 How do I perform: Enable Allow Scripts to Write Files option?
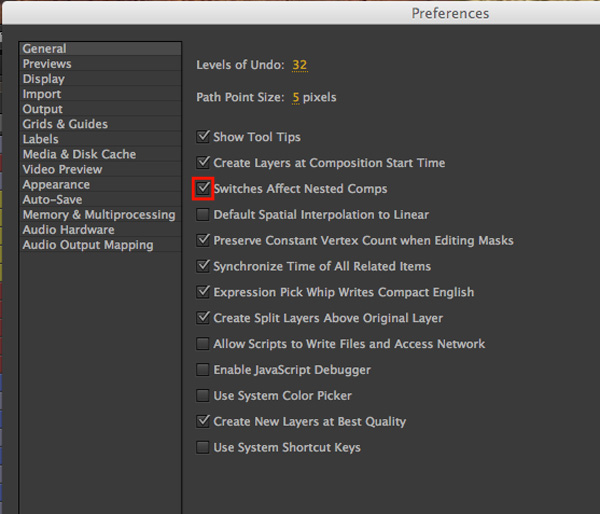click(202, 344)
